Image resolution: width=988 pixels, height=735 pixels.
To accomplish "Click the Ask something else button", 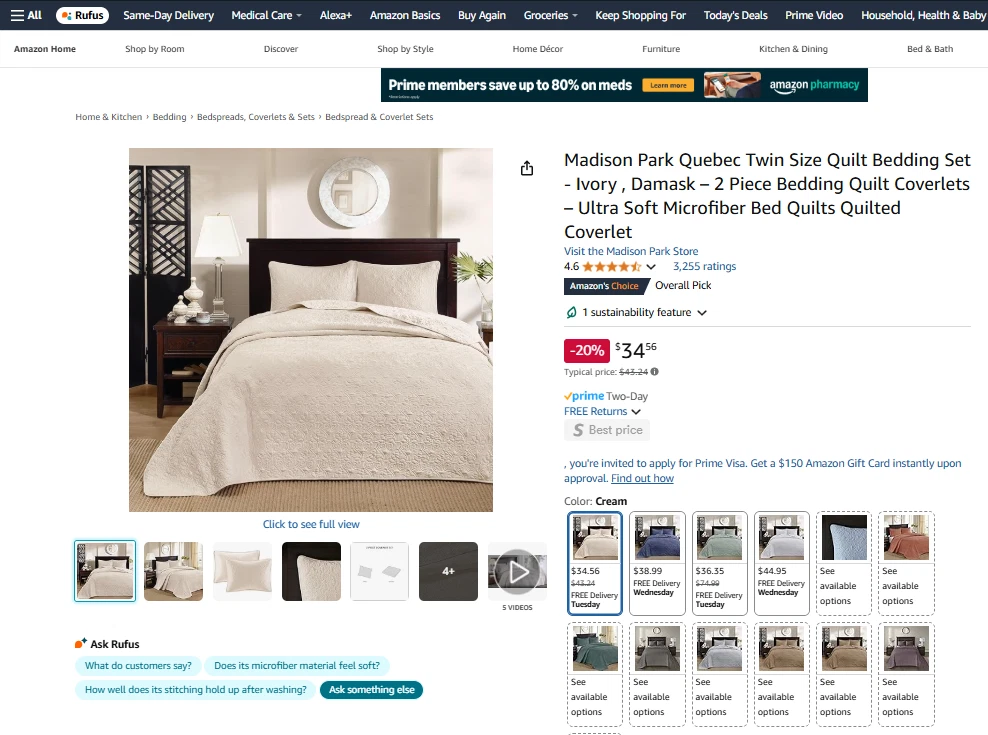I will tap(372, 690).
